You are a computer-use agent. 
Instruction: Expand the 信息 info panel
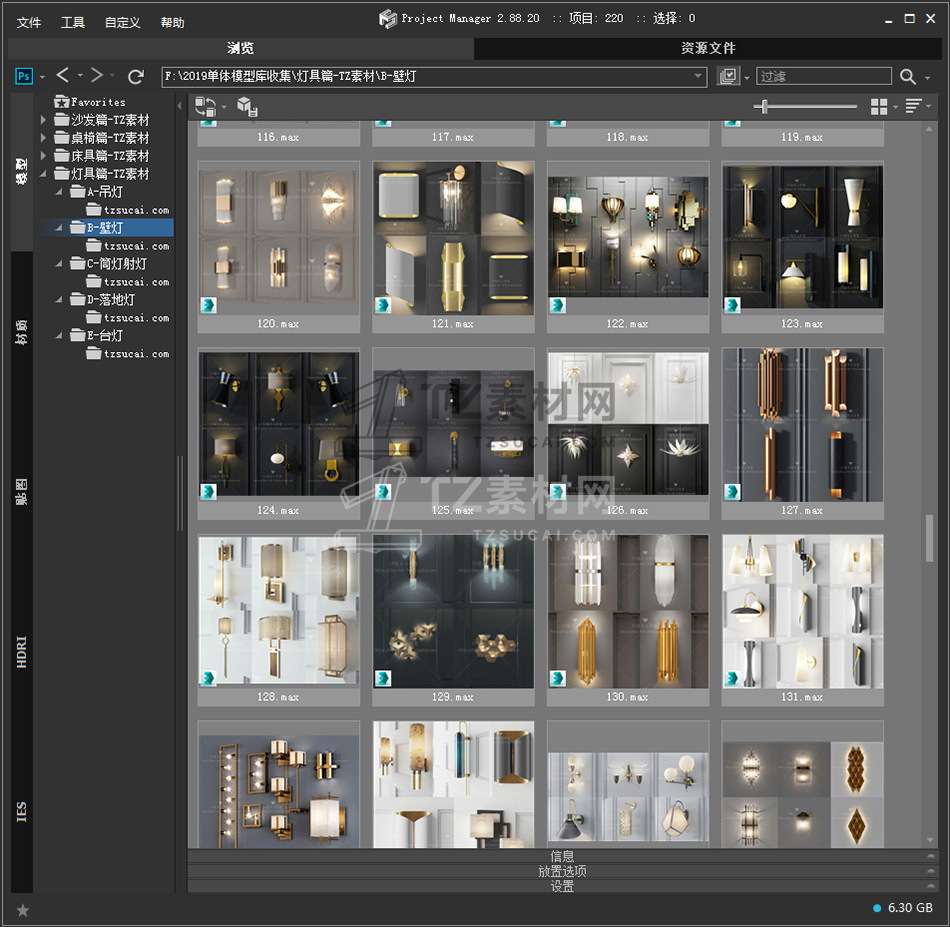(562, 856)
